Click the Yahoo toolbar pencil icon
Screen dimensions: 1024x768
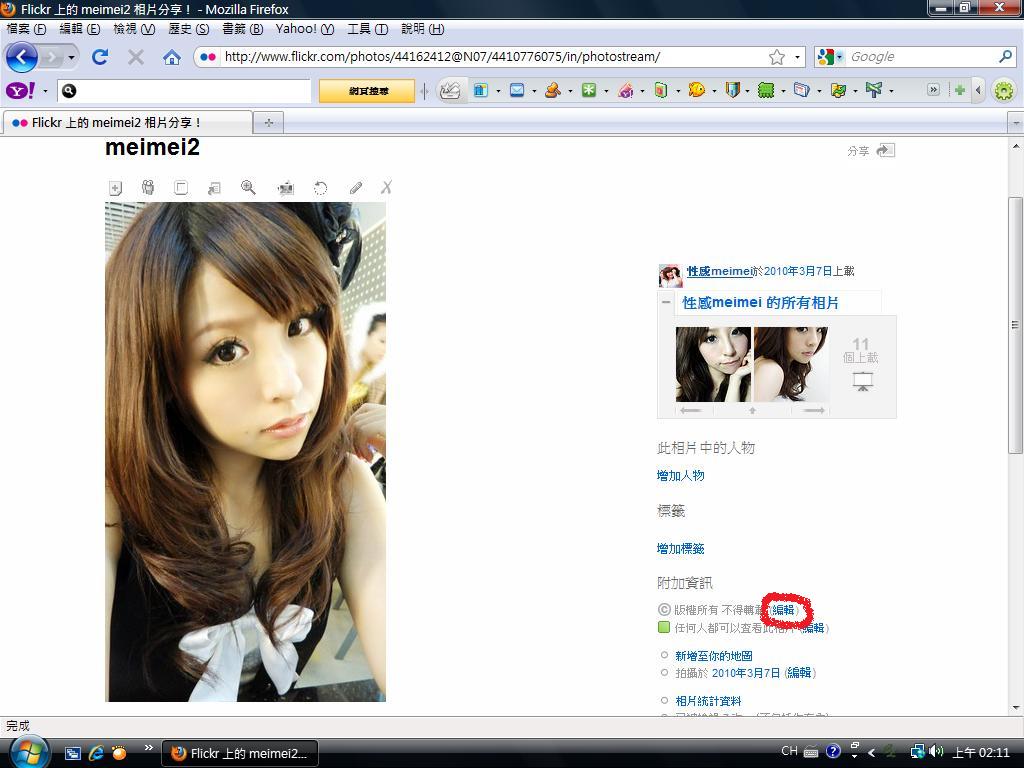pyautogui.click(x=450, y=90)
